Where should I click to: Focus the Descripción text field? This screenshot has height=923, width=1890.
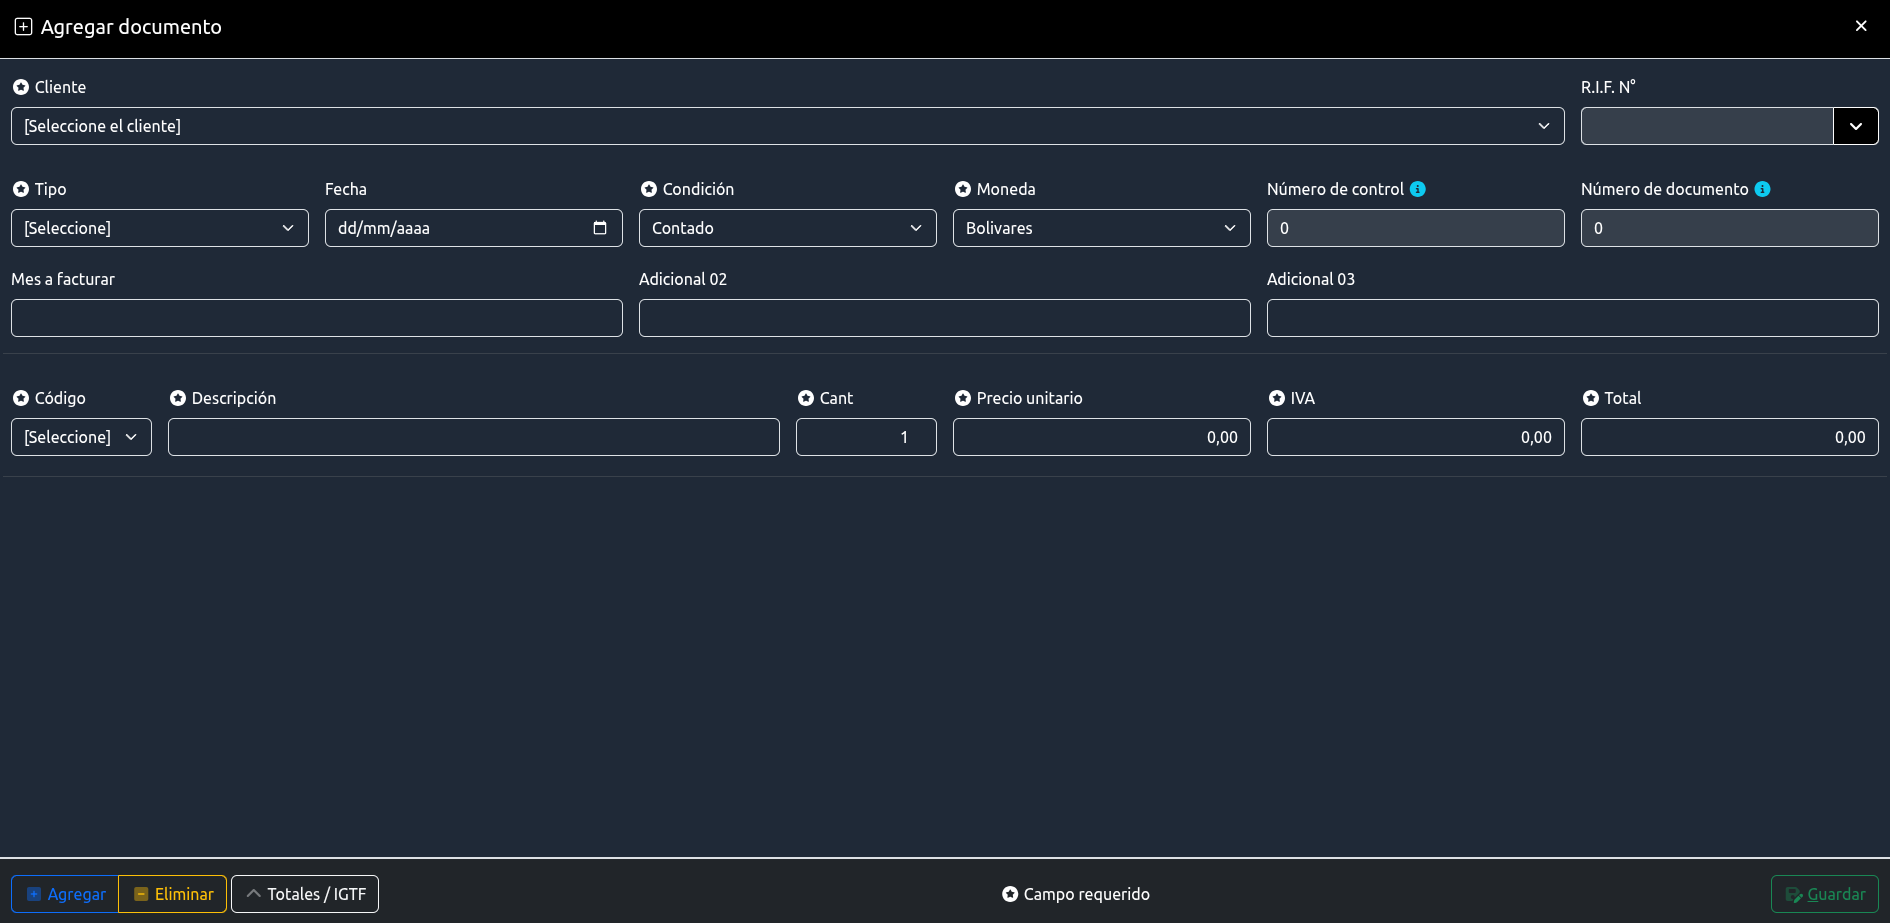473,437
